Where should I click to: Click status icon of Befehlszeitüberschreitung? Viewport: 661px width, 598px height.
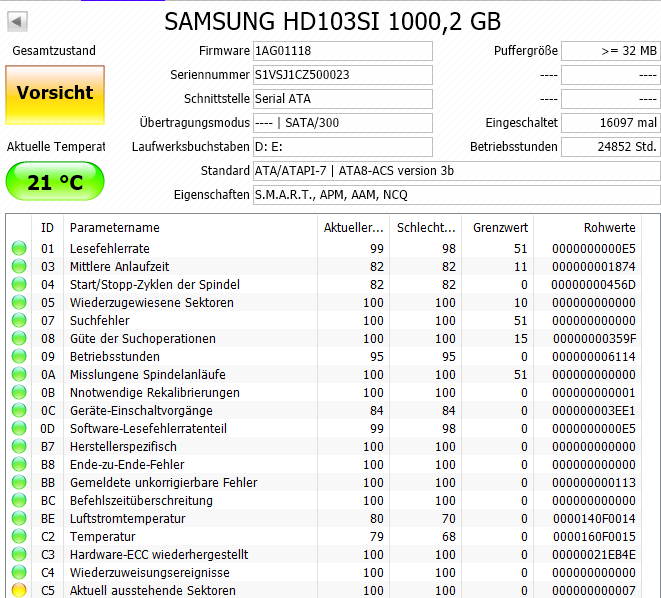tap(19, 500)
